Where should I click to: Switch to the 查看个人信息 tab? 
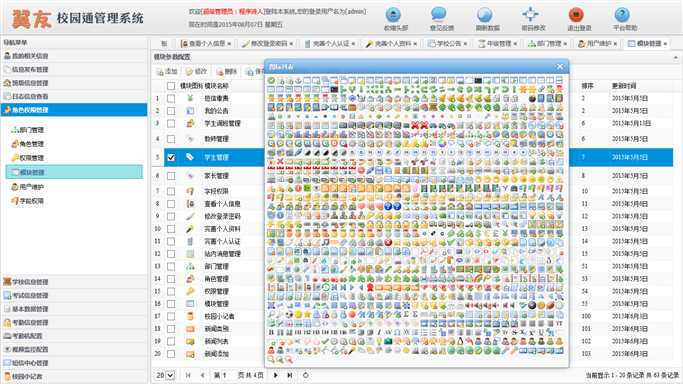tap(206, 44)
